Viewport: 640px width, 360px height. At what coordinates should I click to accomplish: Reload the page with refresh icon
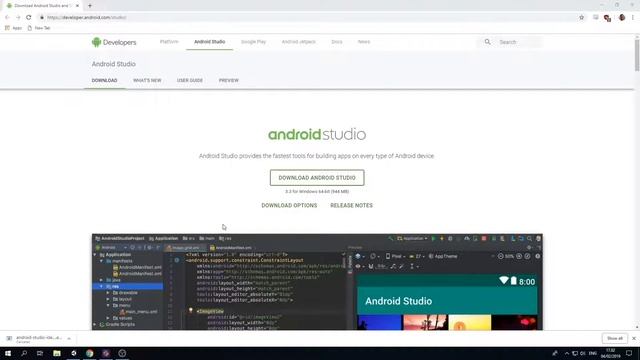(x=29, y=18)
